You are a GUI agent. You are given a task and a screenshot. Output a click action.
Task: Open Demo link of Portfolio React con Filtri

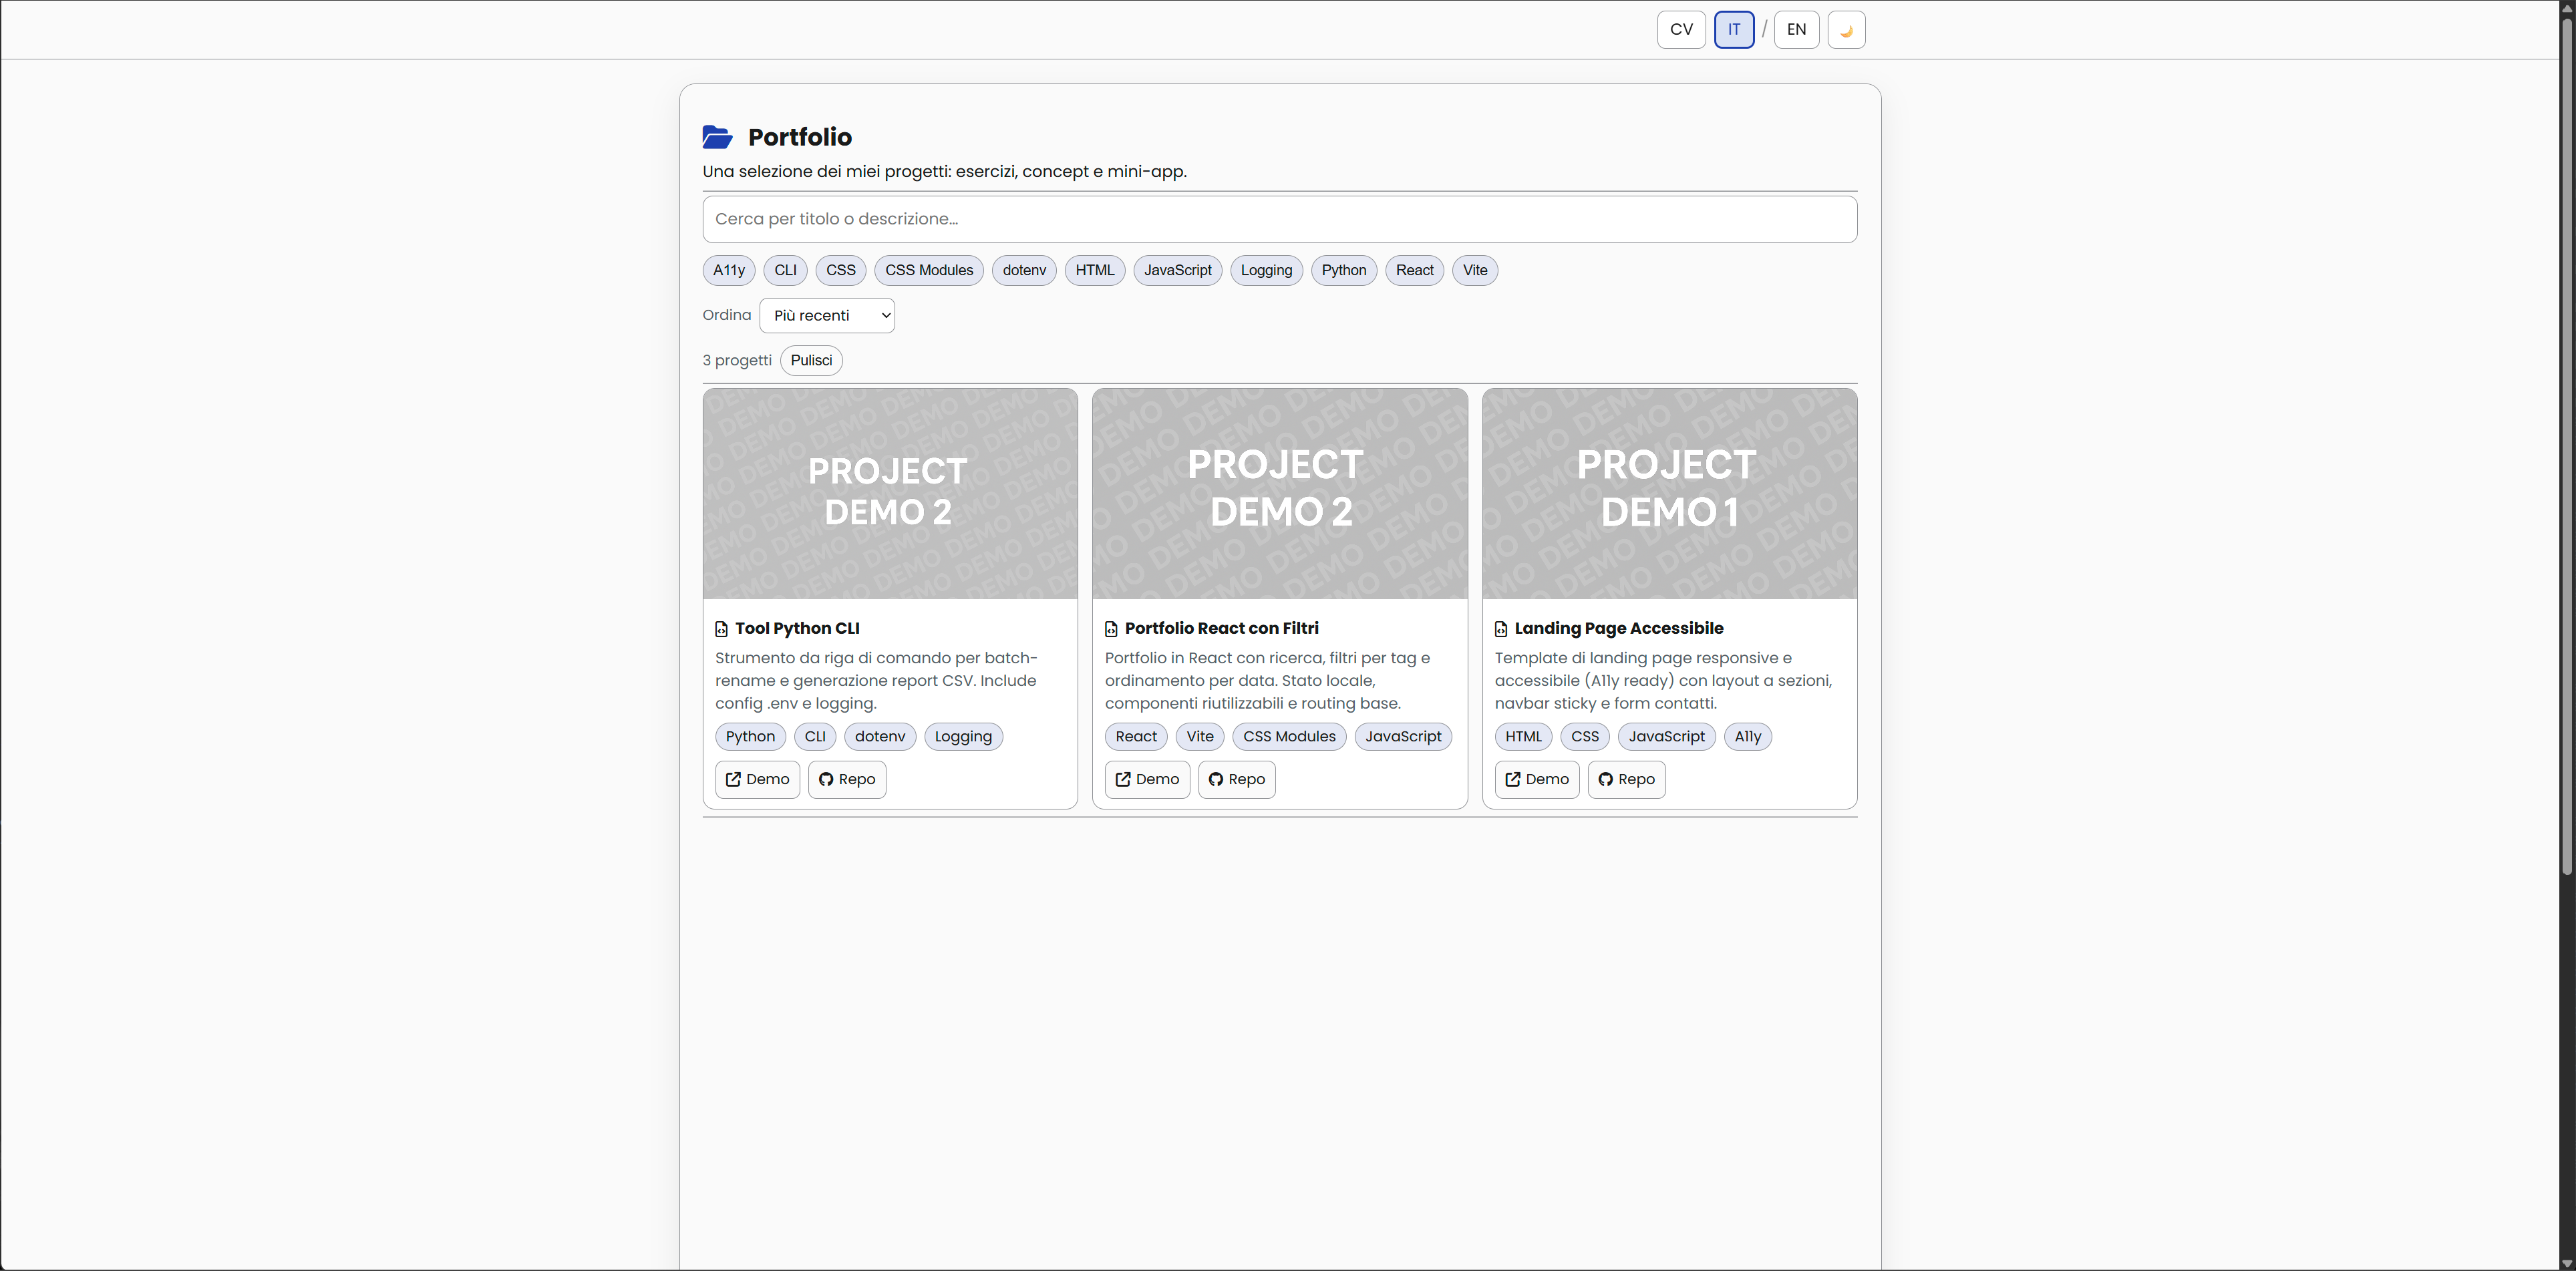coord(1147,779)
